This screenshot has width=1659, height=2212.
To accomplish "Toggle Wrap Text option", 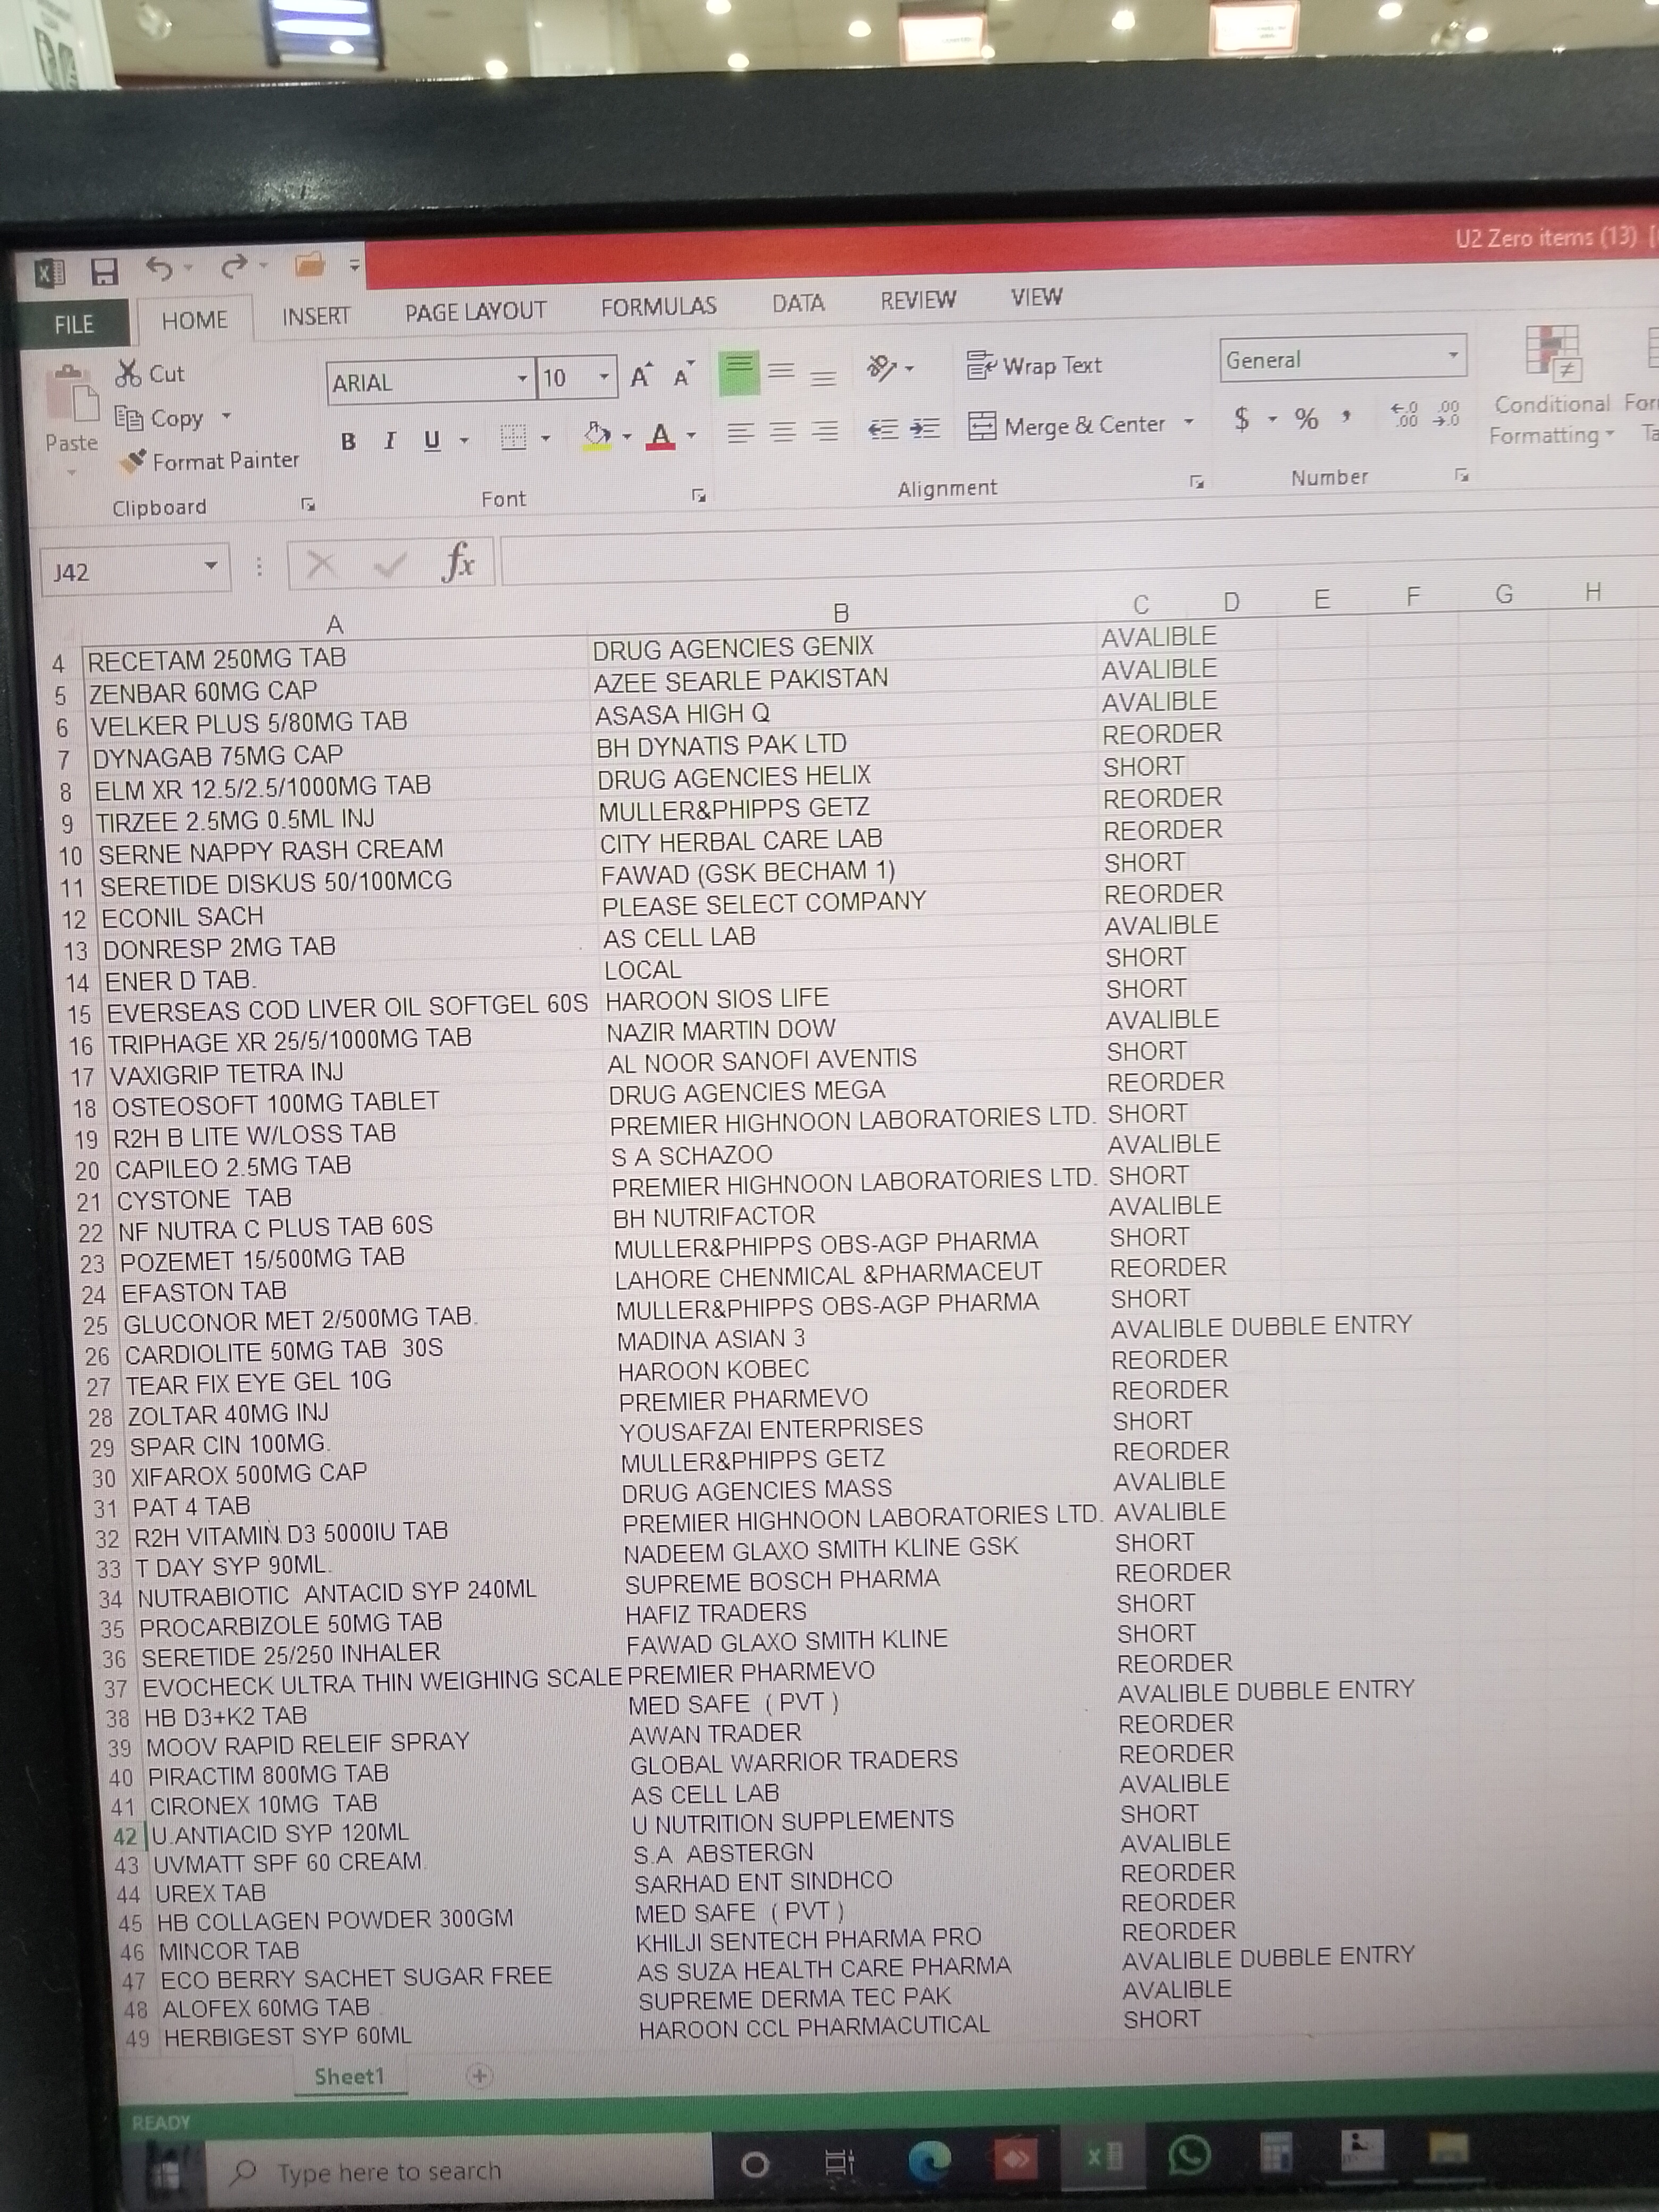I will [1035, 366].
